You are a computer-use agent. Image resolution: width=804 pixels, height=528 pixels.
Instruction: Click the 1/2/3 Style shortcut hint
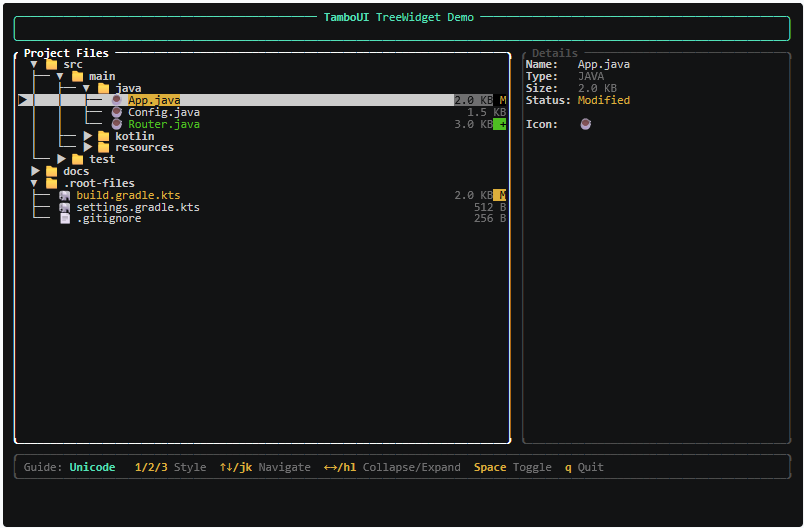(x=170, y=467)
